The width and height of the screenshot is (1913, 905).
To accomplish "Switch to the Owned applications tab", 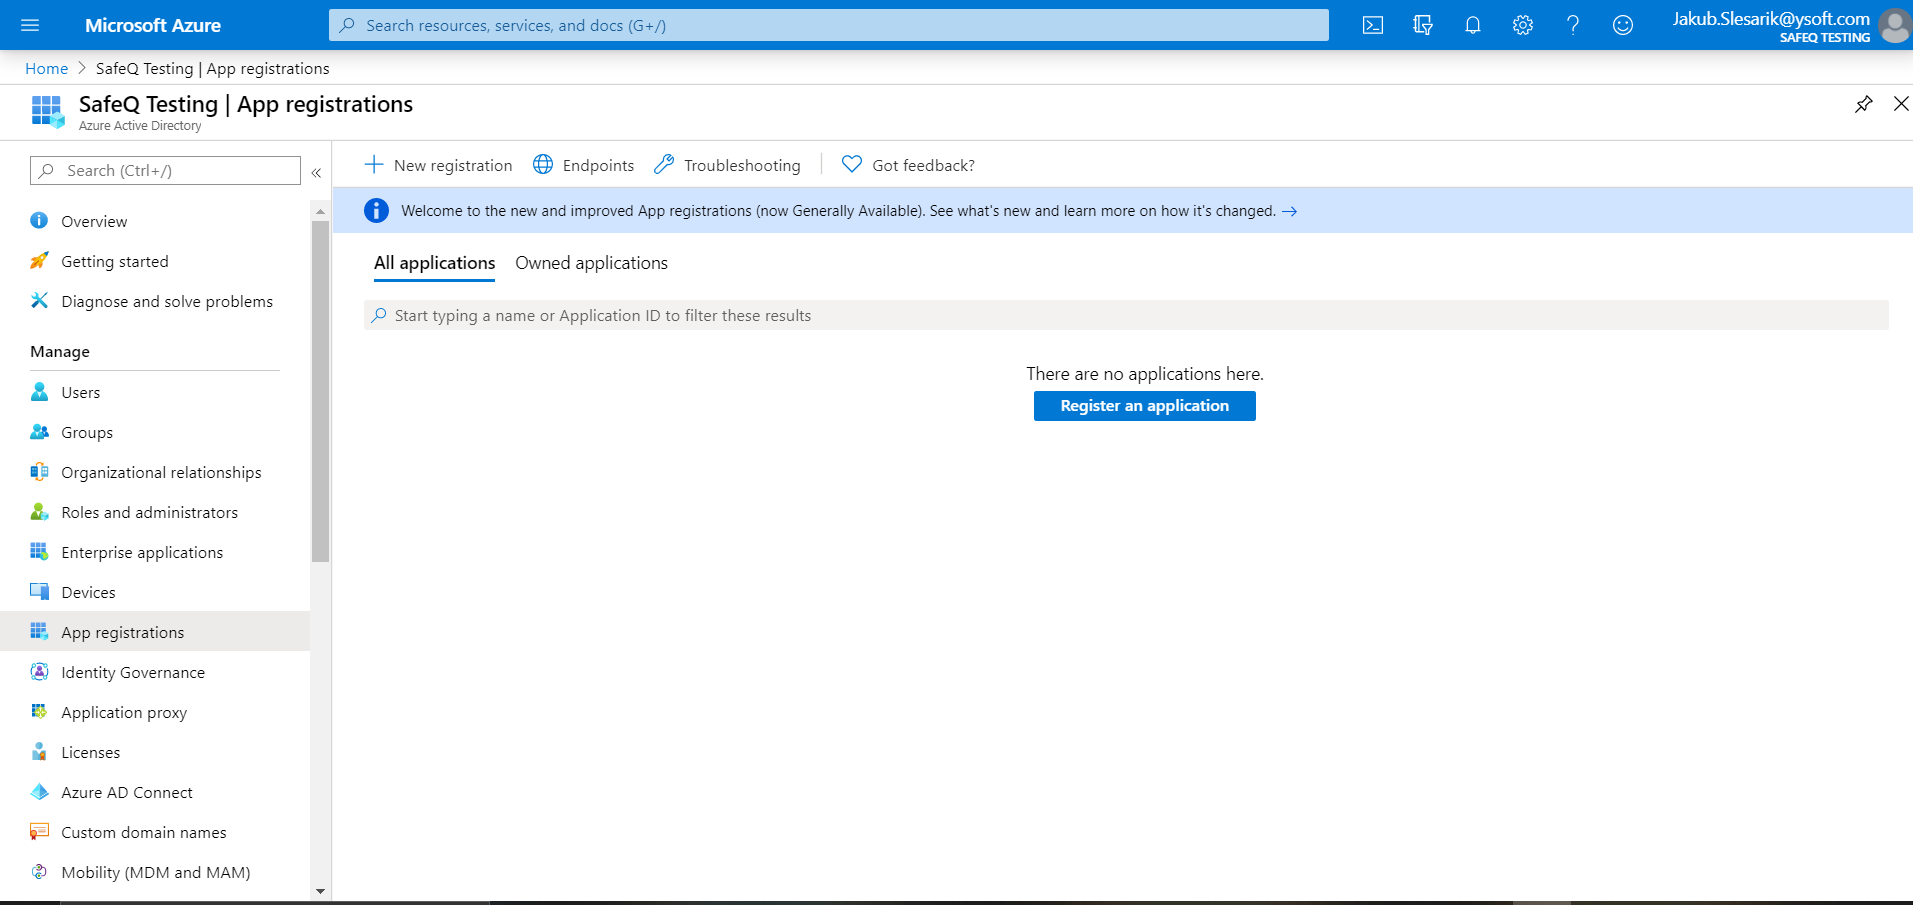I will 591,263.
